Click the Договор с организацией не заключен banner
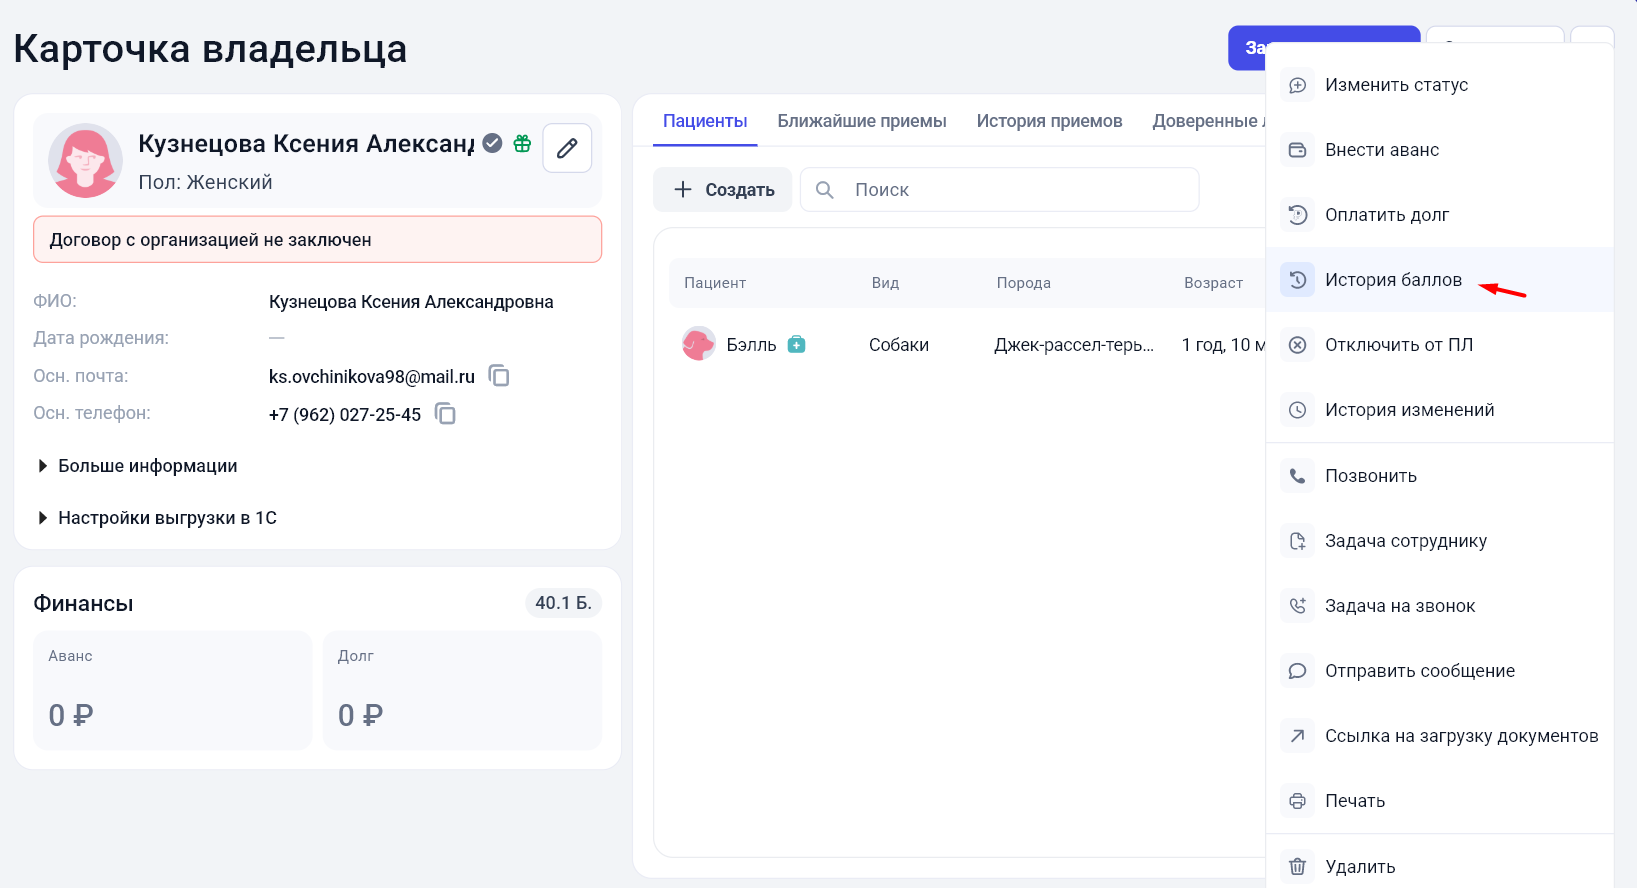 coord(318,240)
